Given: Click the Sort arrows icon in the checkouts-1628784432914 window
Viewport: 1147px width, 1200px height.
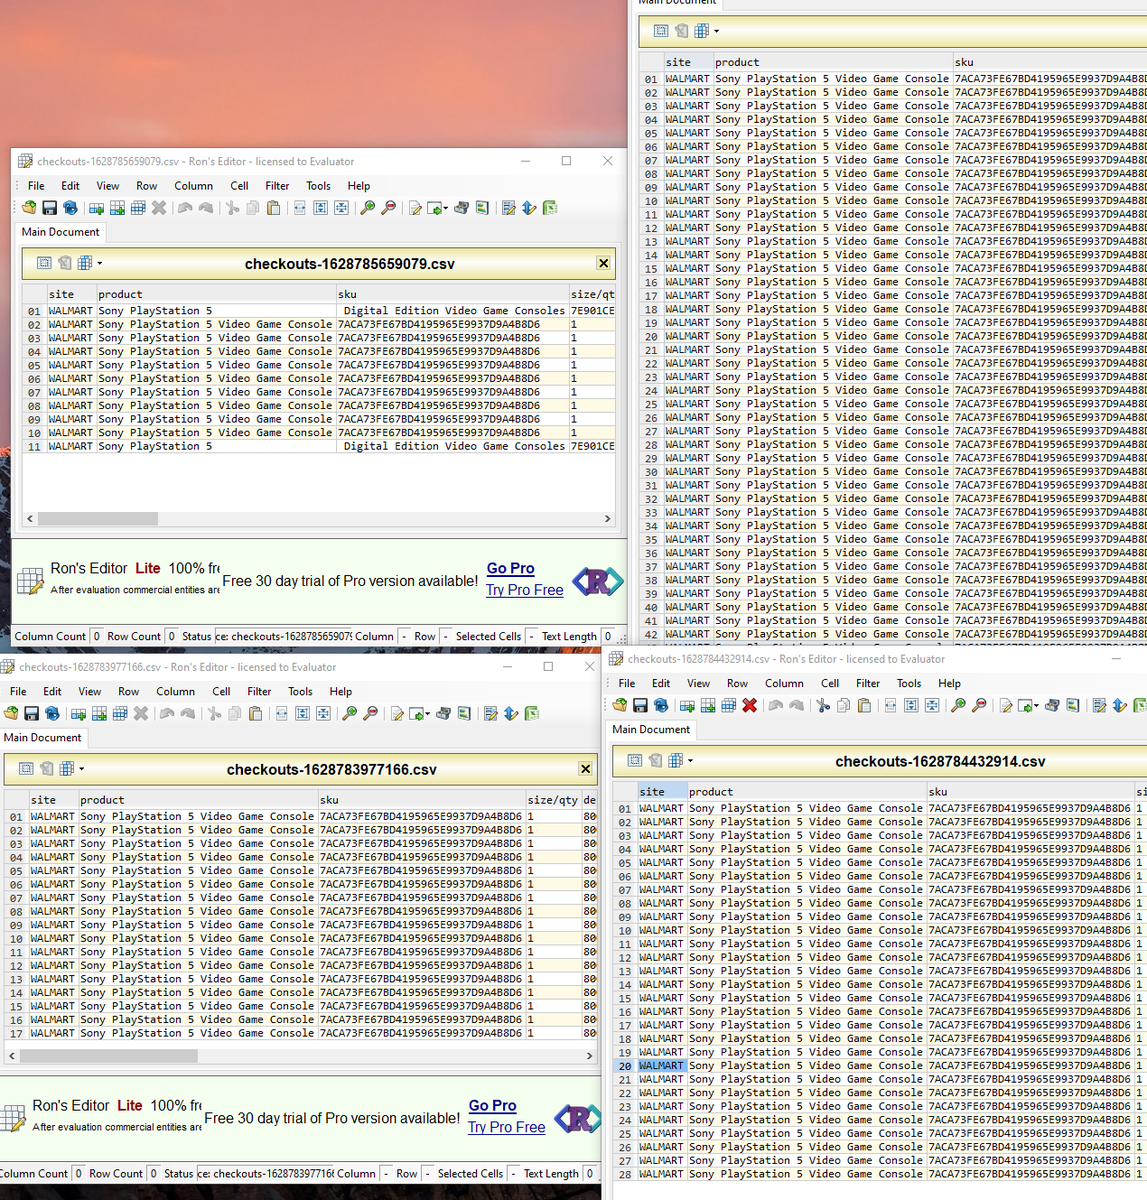Looking at the screenshot, I should 1120,706.
